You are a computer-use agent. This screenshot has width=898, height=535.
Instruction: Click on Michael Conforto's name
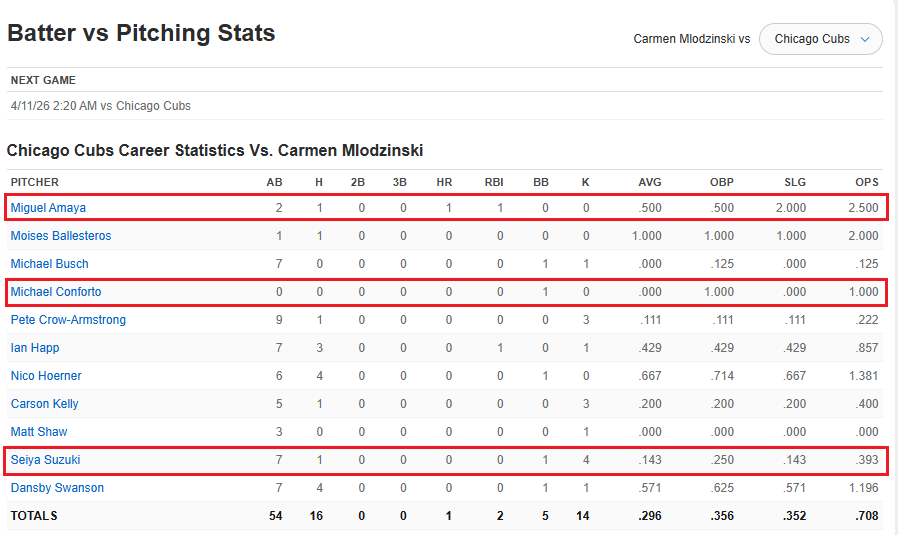pos(56,292)
